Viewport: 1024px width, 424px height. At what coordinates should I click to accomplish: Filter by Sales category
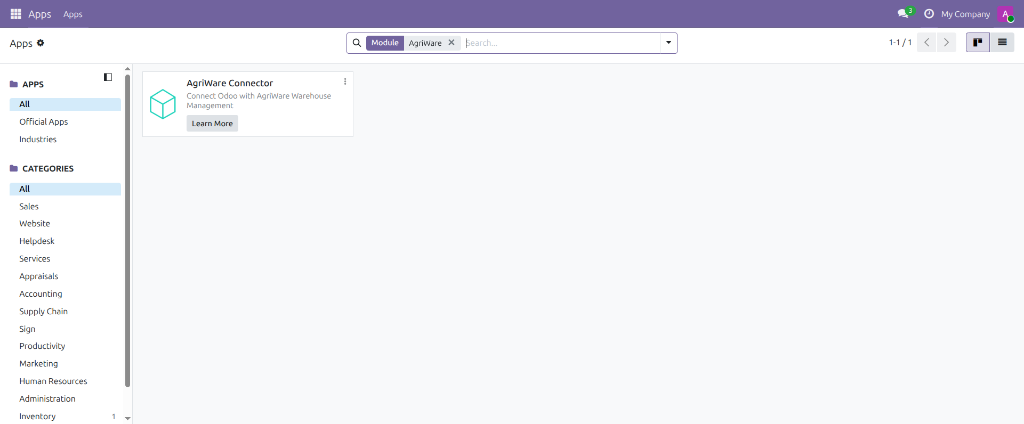65,206
